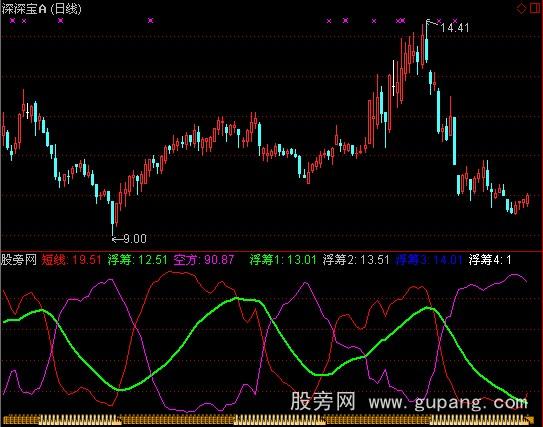Select the 短线: 19.51 indicator value
Image resolution: width=543 pixels, height=427 pixels.
click(71, 259)
